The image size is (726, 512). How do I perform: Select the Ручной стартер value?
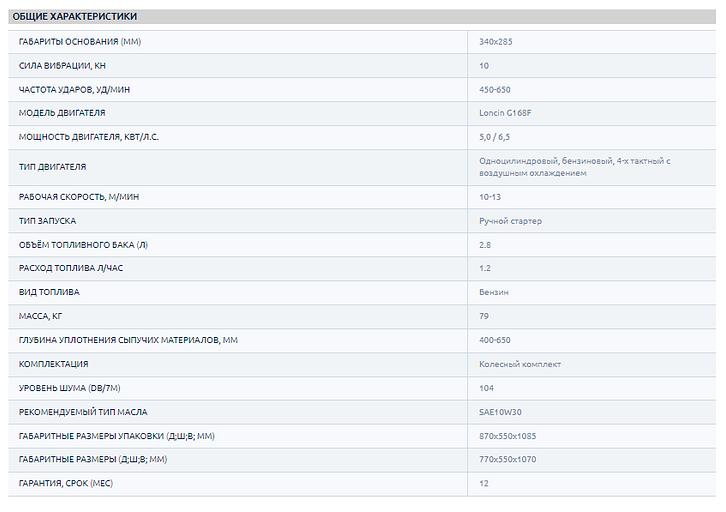(510, 221)
